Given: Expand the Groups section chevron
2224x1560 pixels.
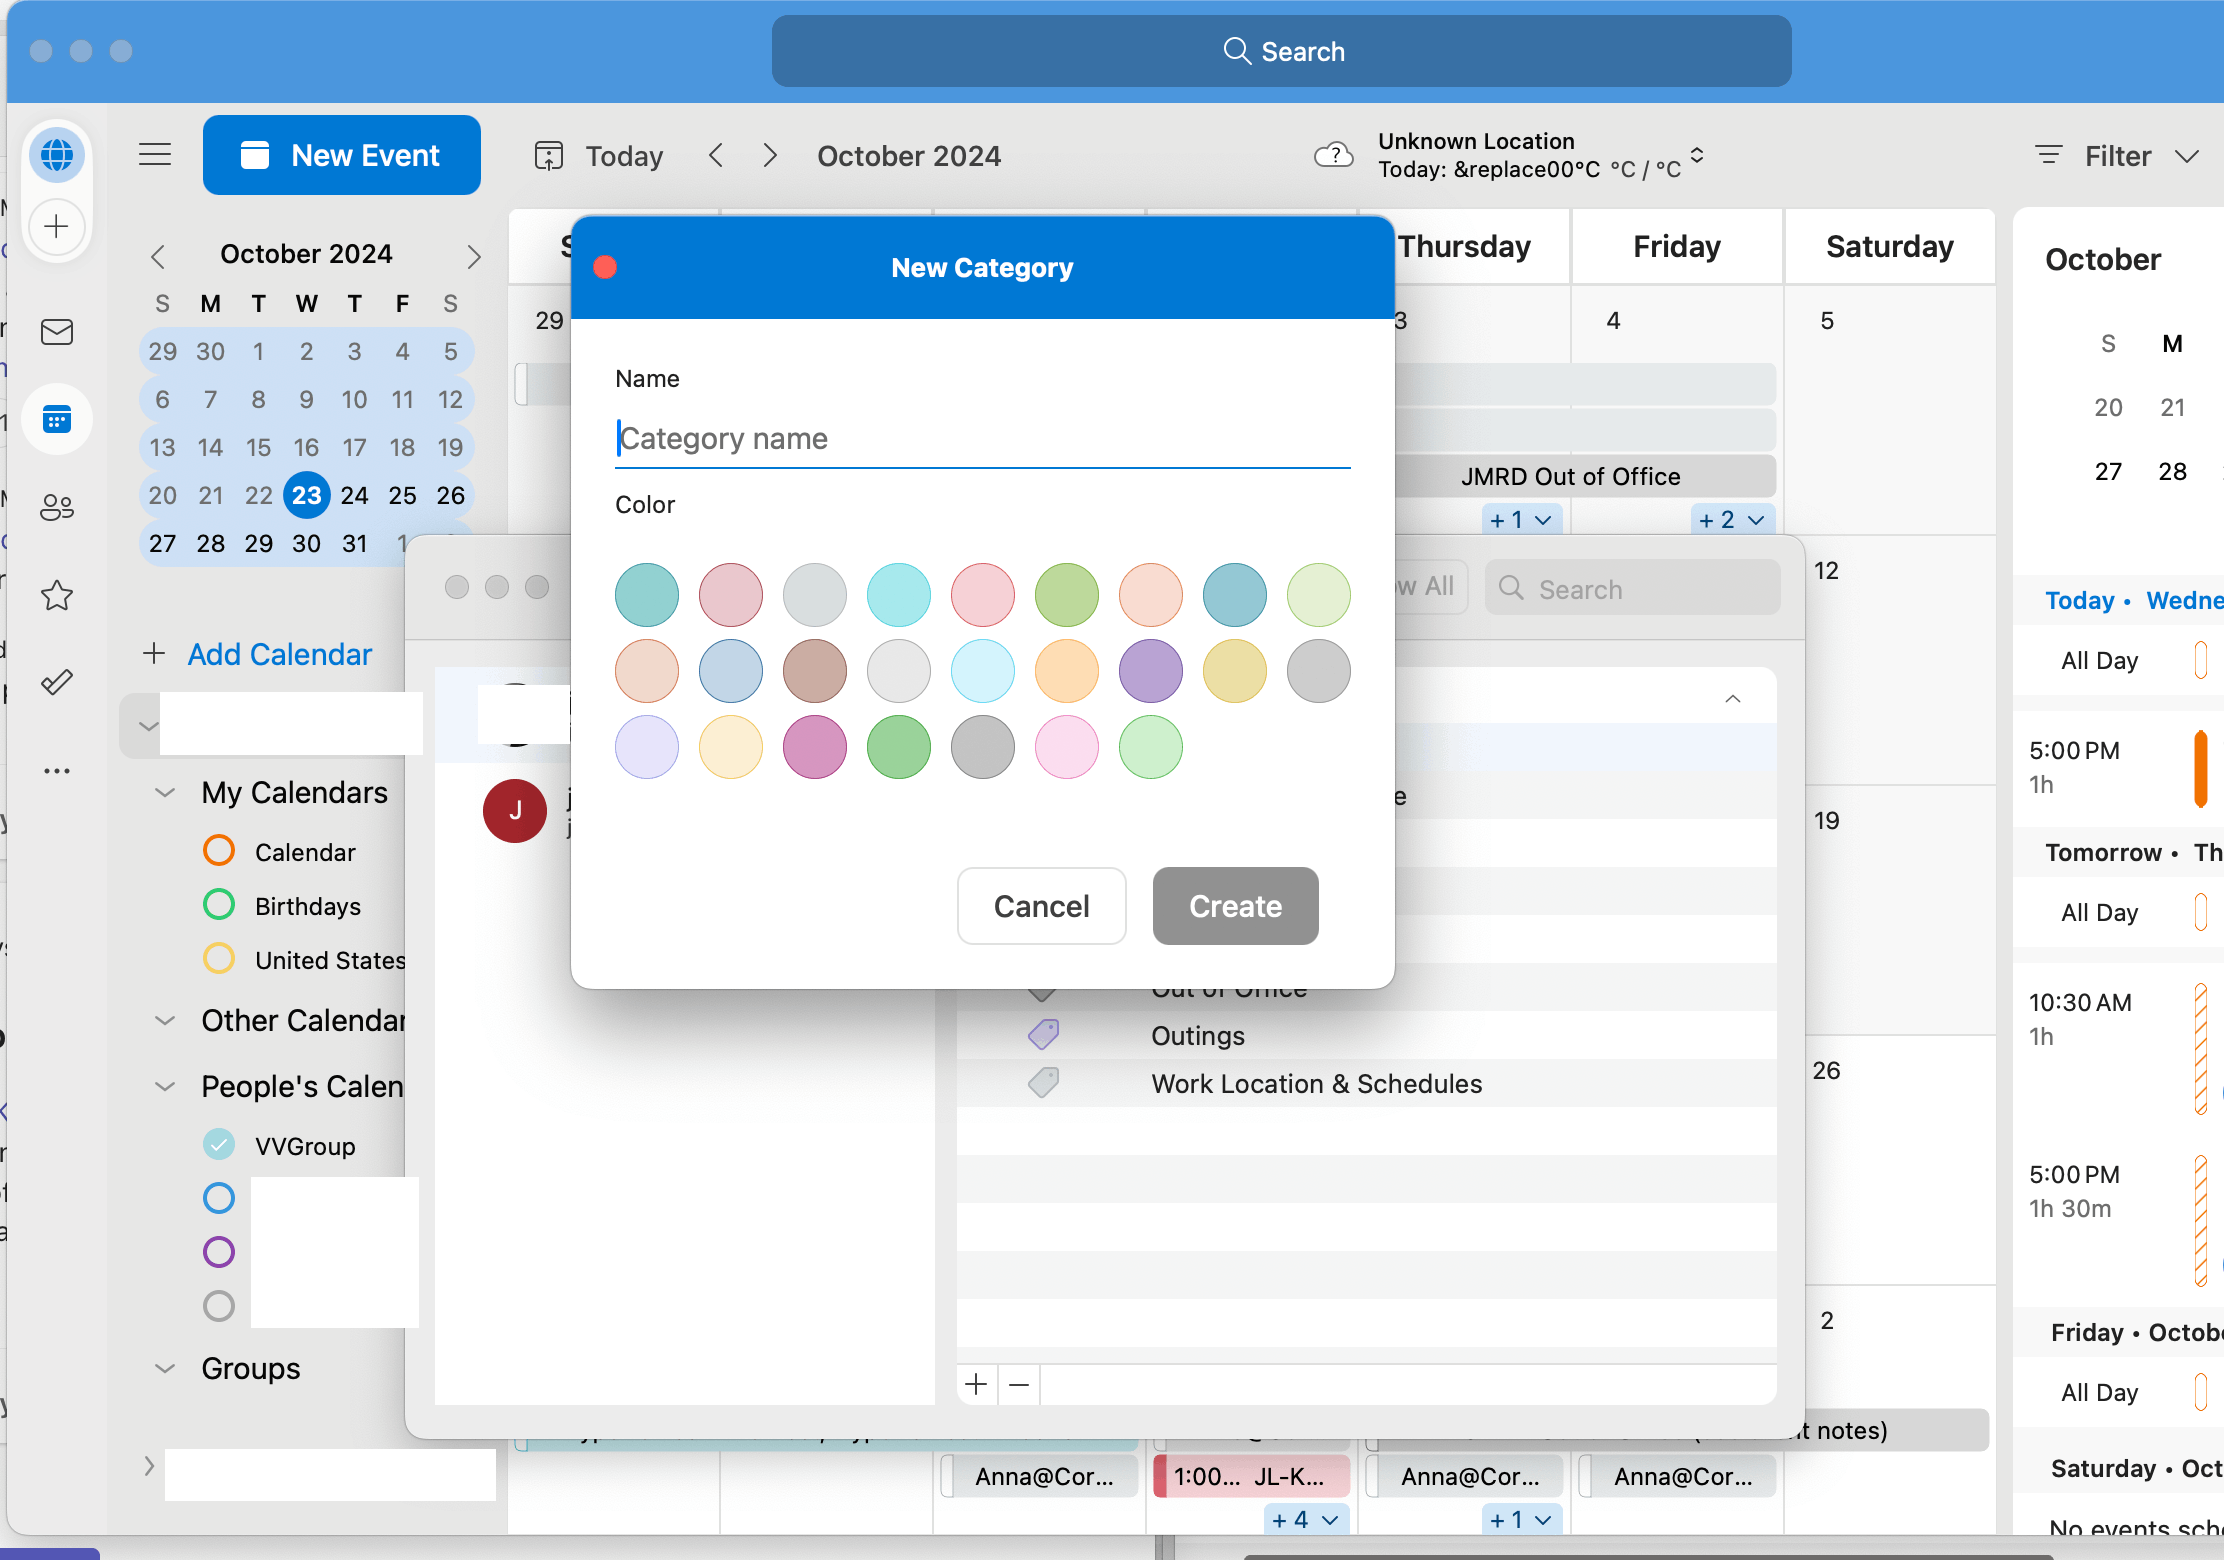Looking at the screenshot, I should pos(165,1369).
